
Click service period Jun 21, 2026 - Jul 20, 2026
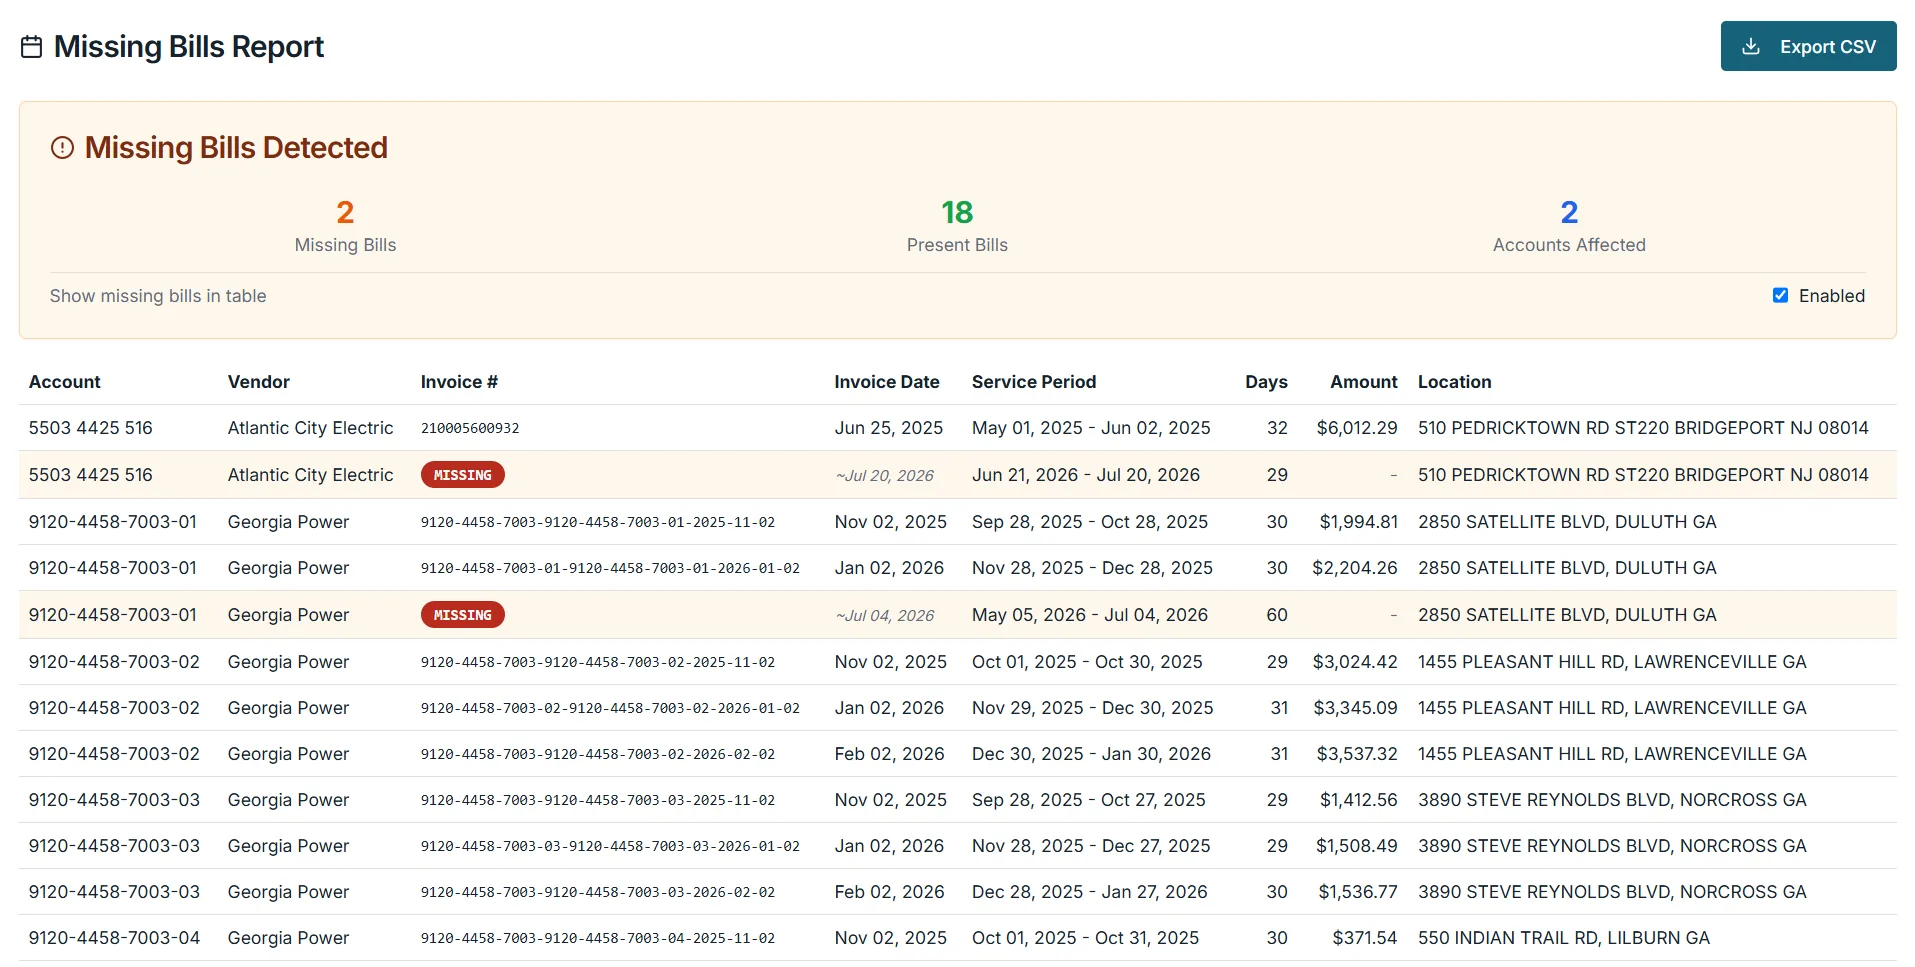[1086, 475]
